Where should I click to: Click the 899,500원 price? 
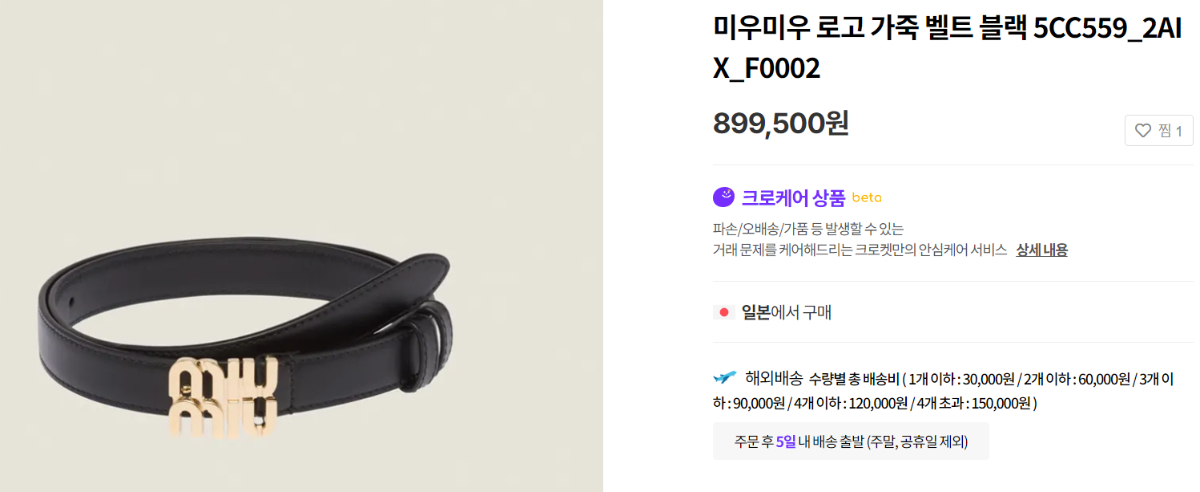tap(781, 123)
